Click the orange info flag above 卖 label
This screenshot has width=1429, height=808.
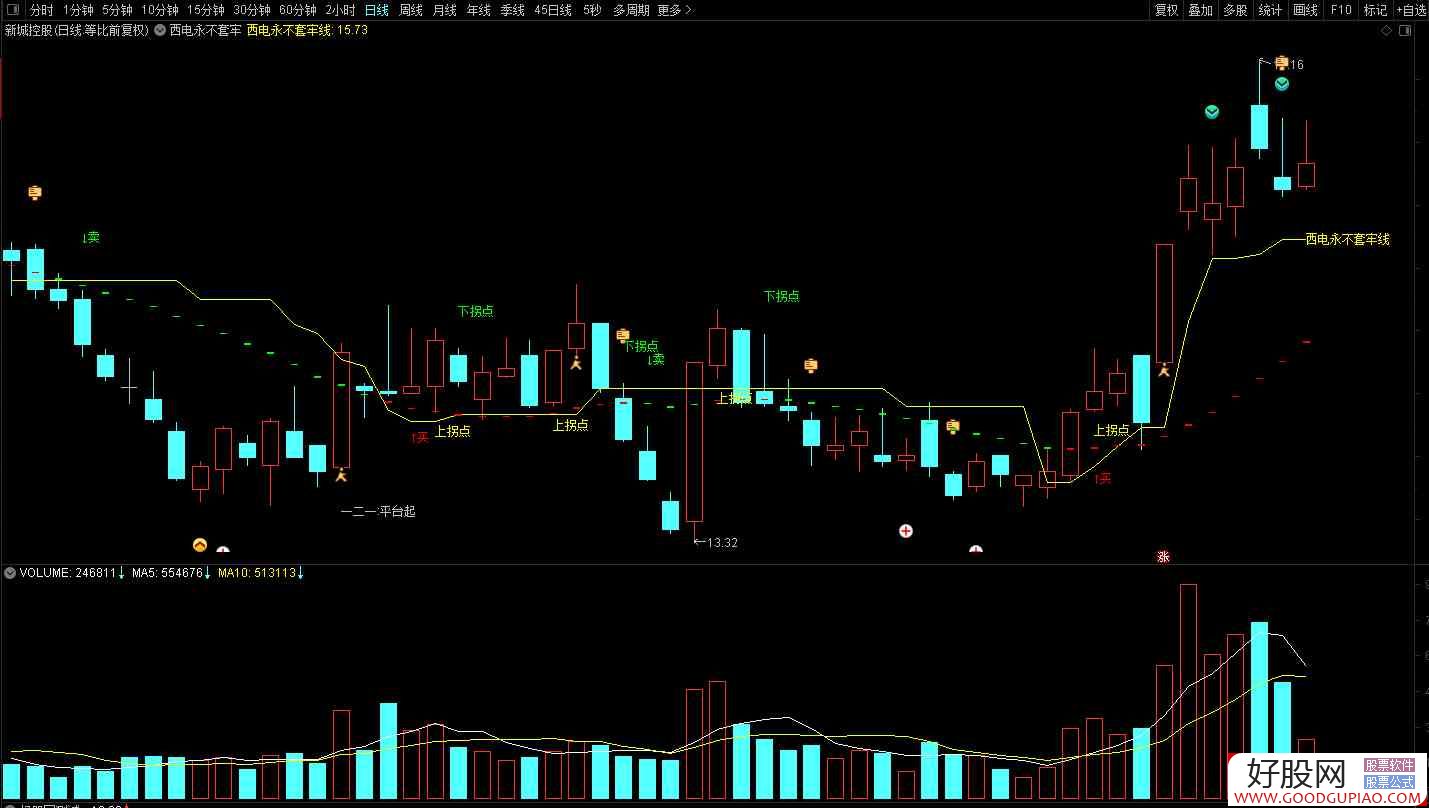(x=35, y=192)
